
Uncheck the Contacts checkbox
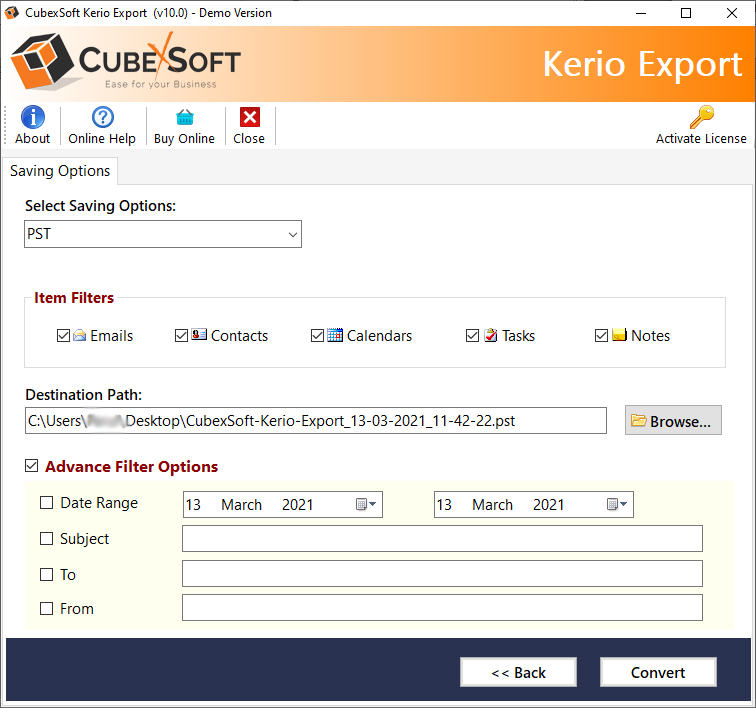tap(181, 335)
